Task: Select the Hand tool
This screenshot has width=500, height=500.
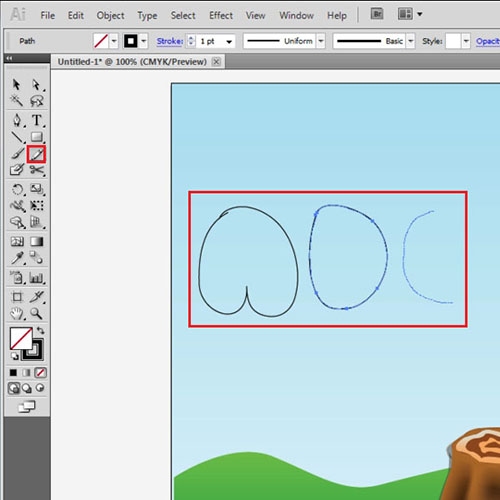Action: click(16, 313)
